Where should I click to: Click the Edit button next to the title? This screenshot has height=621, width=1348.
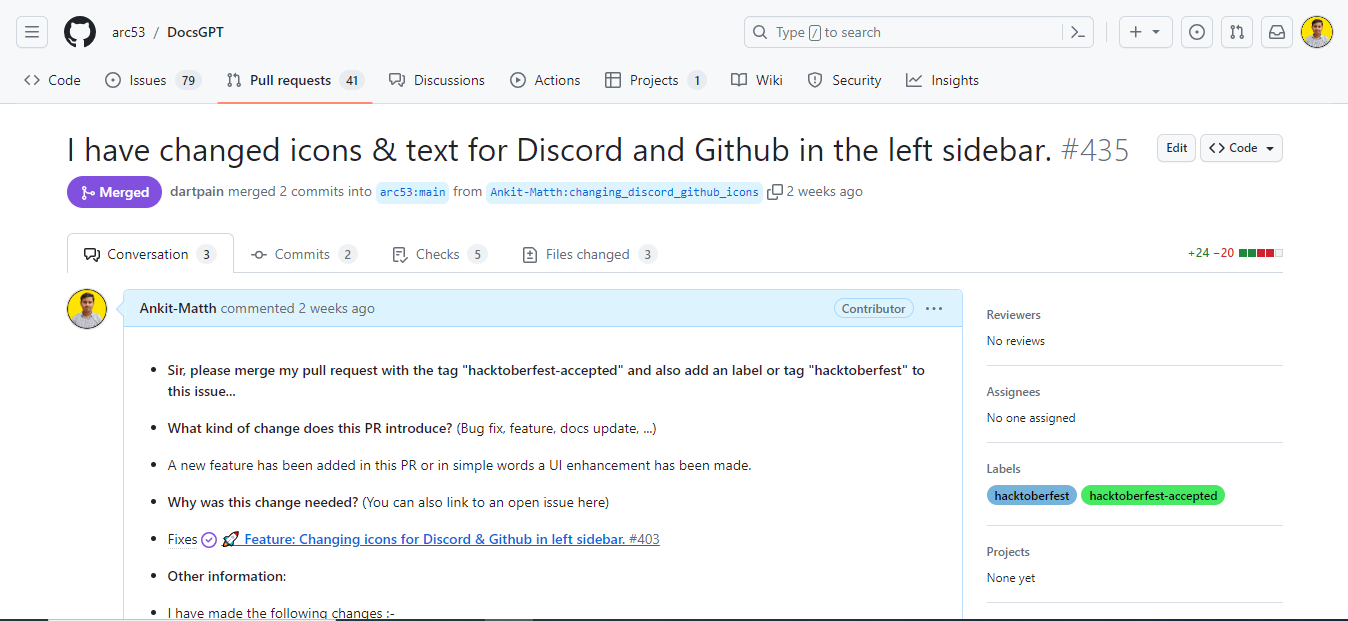(x=1176, y=147)
